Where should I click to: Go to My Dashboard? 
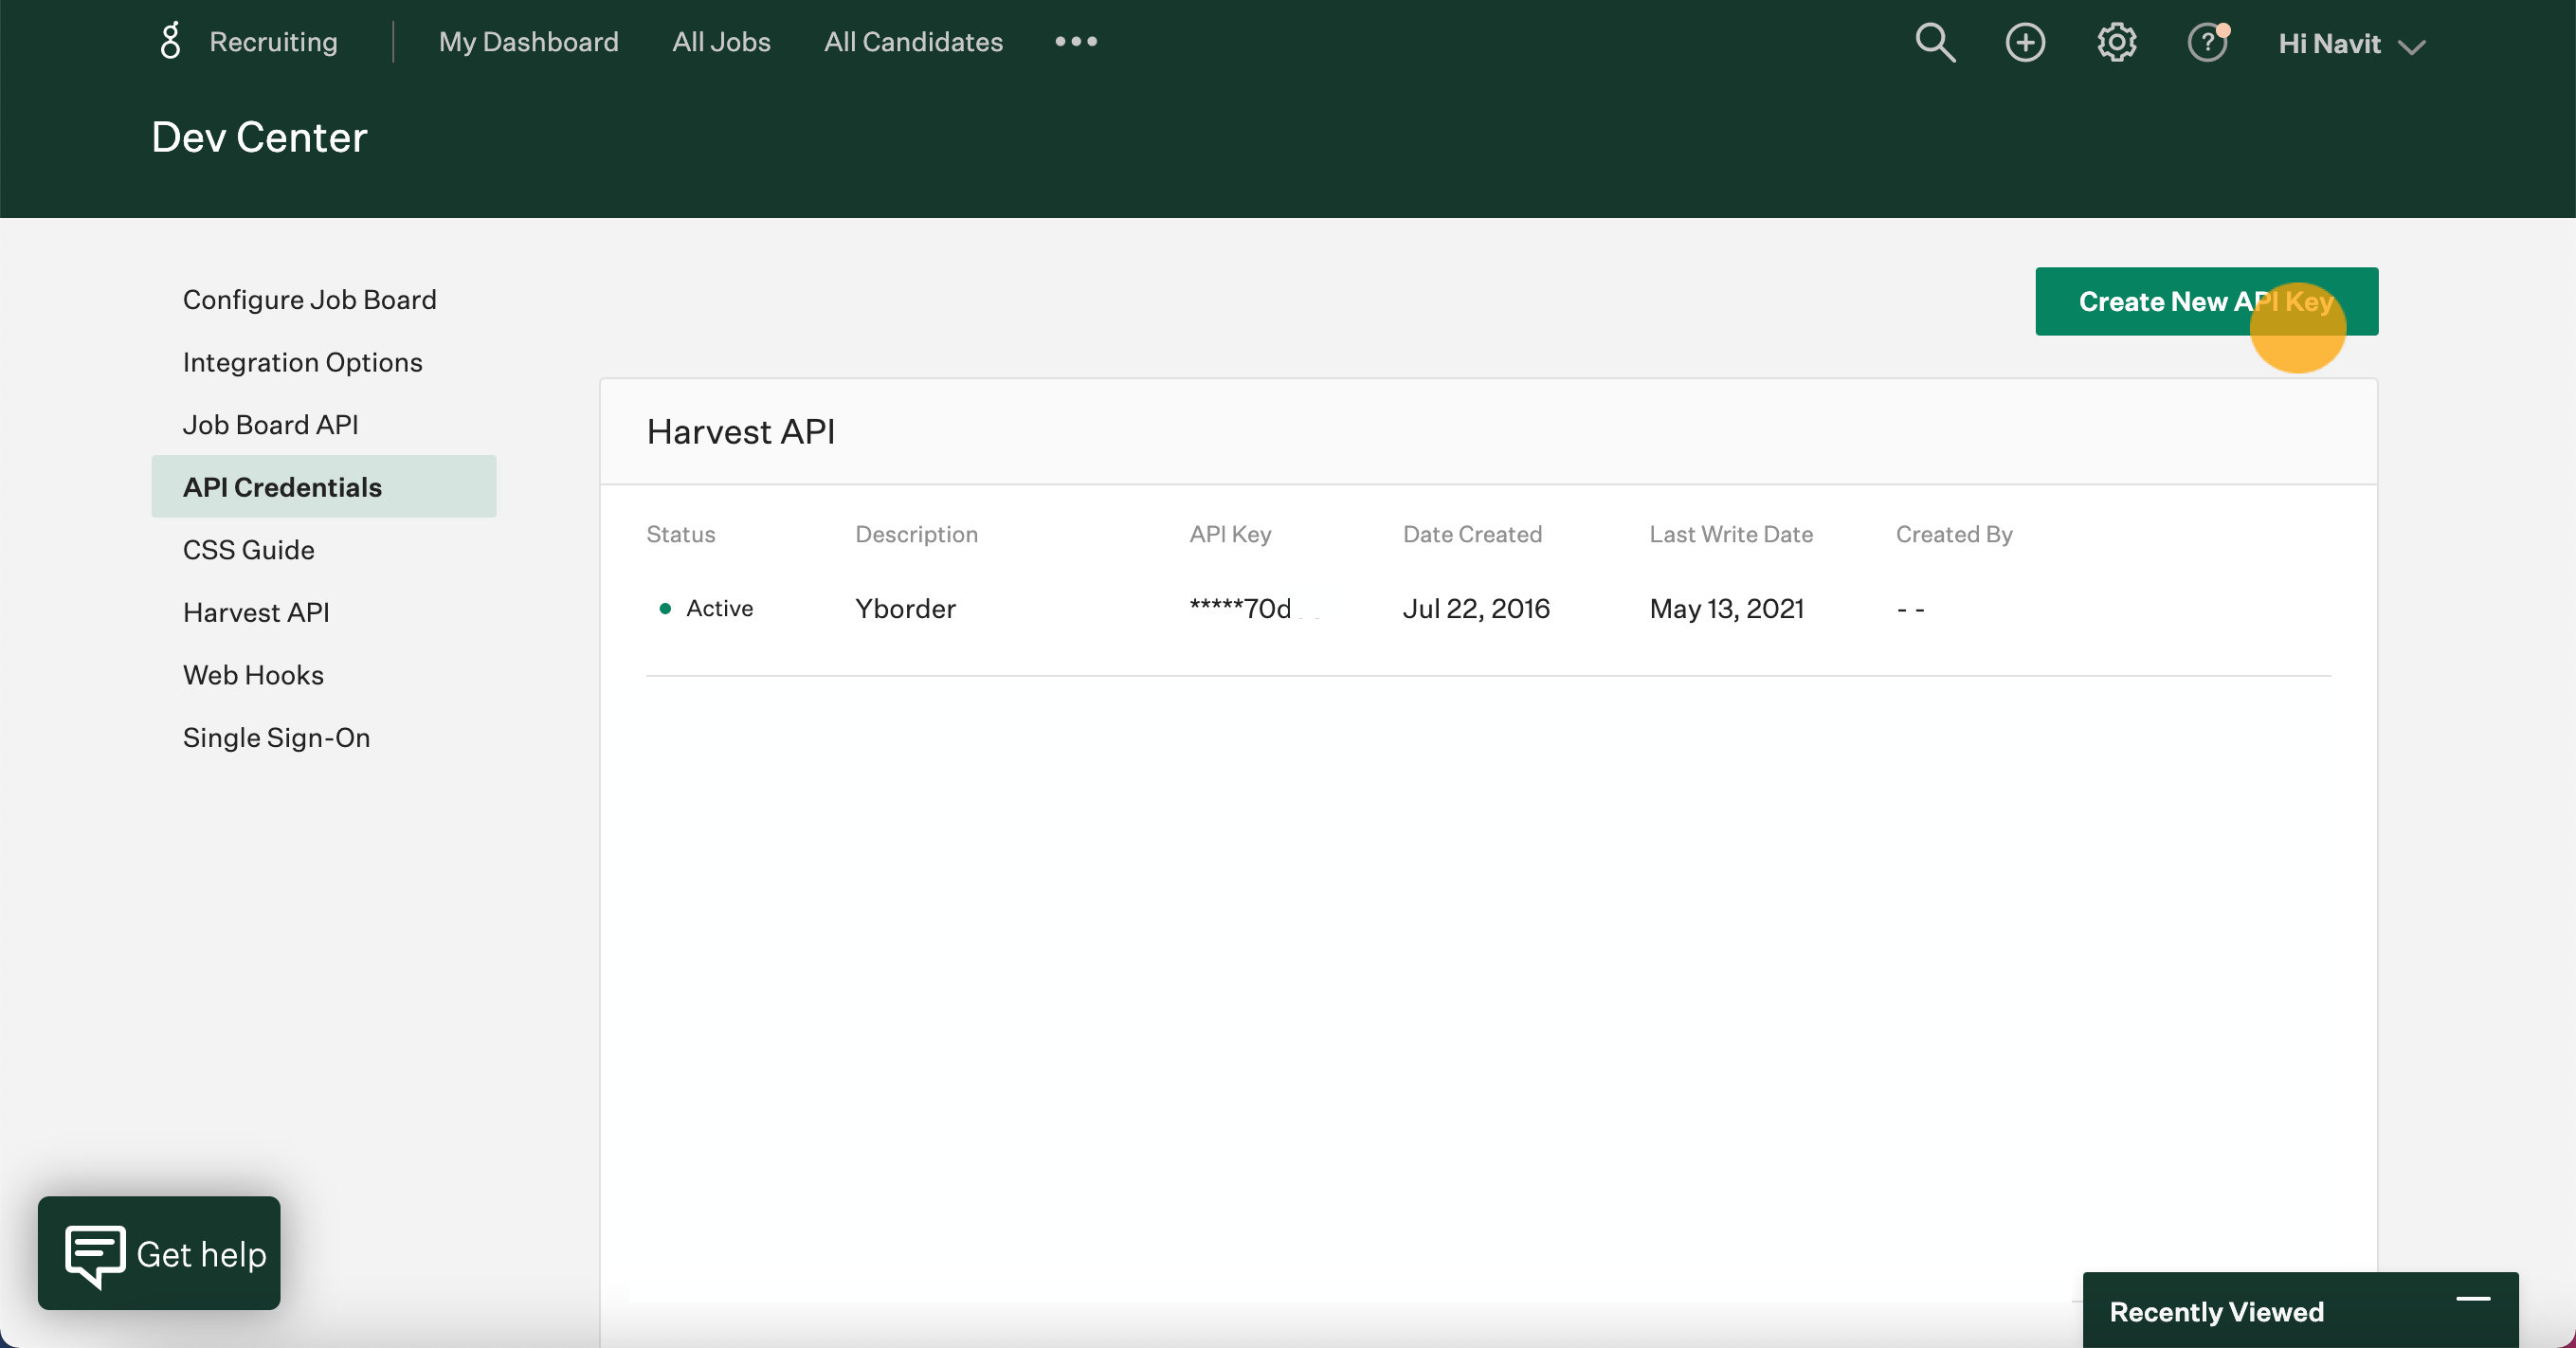(528, 41)
